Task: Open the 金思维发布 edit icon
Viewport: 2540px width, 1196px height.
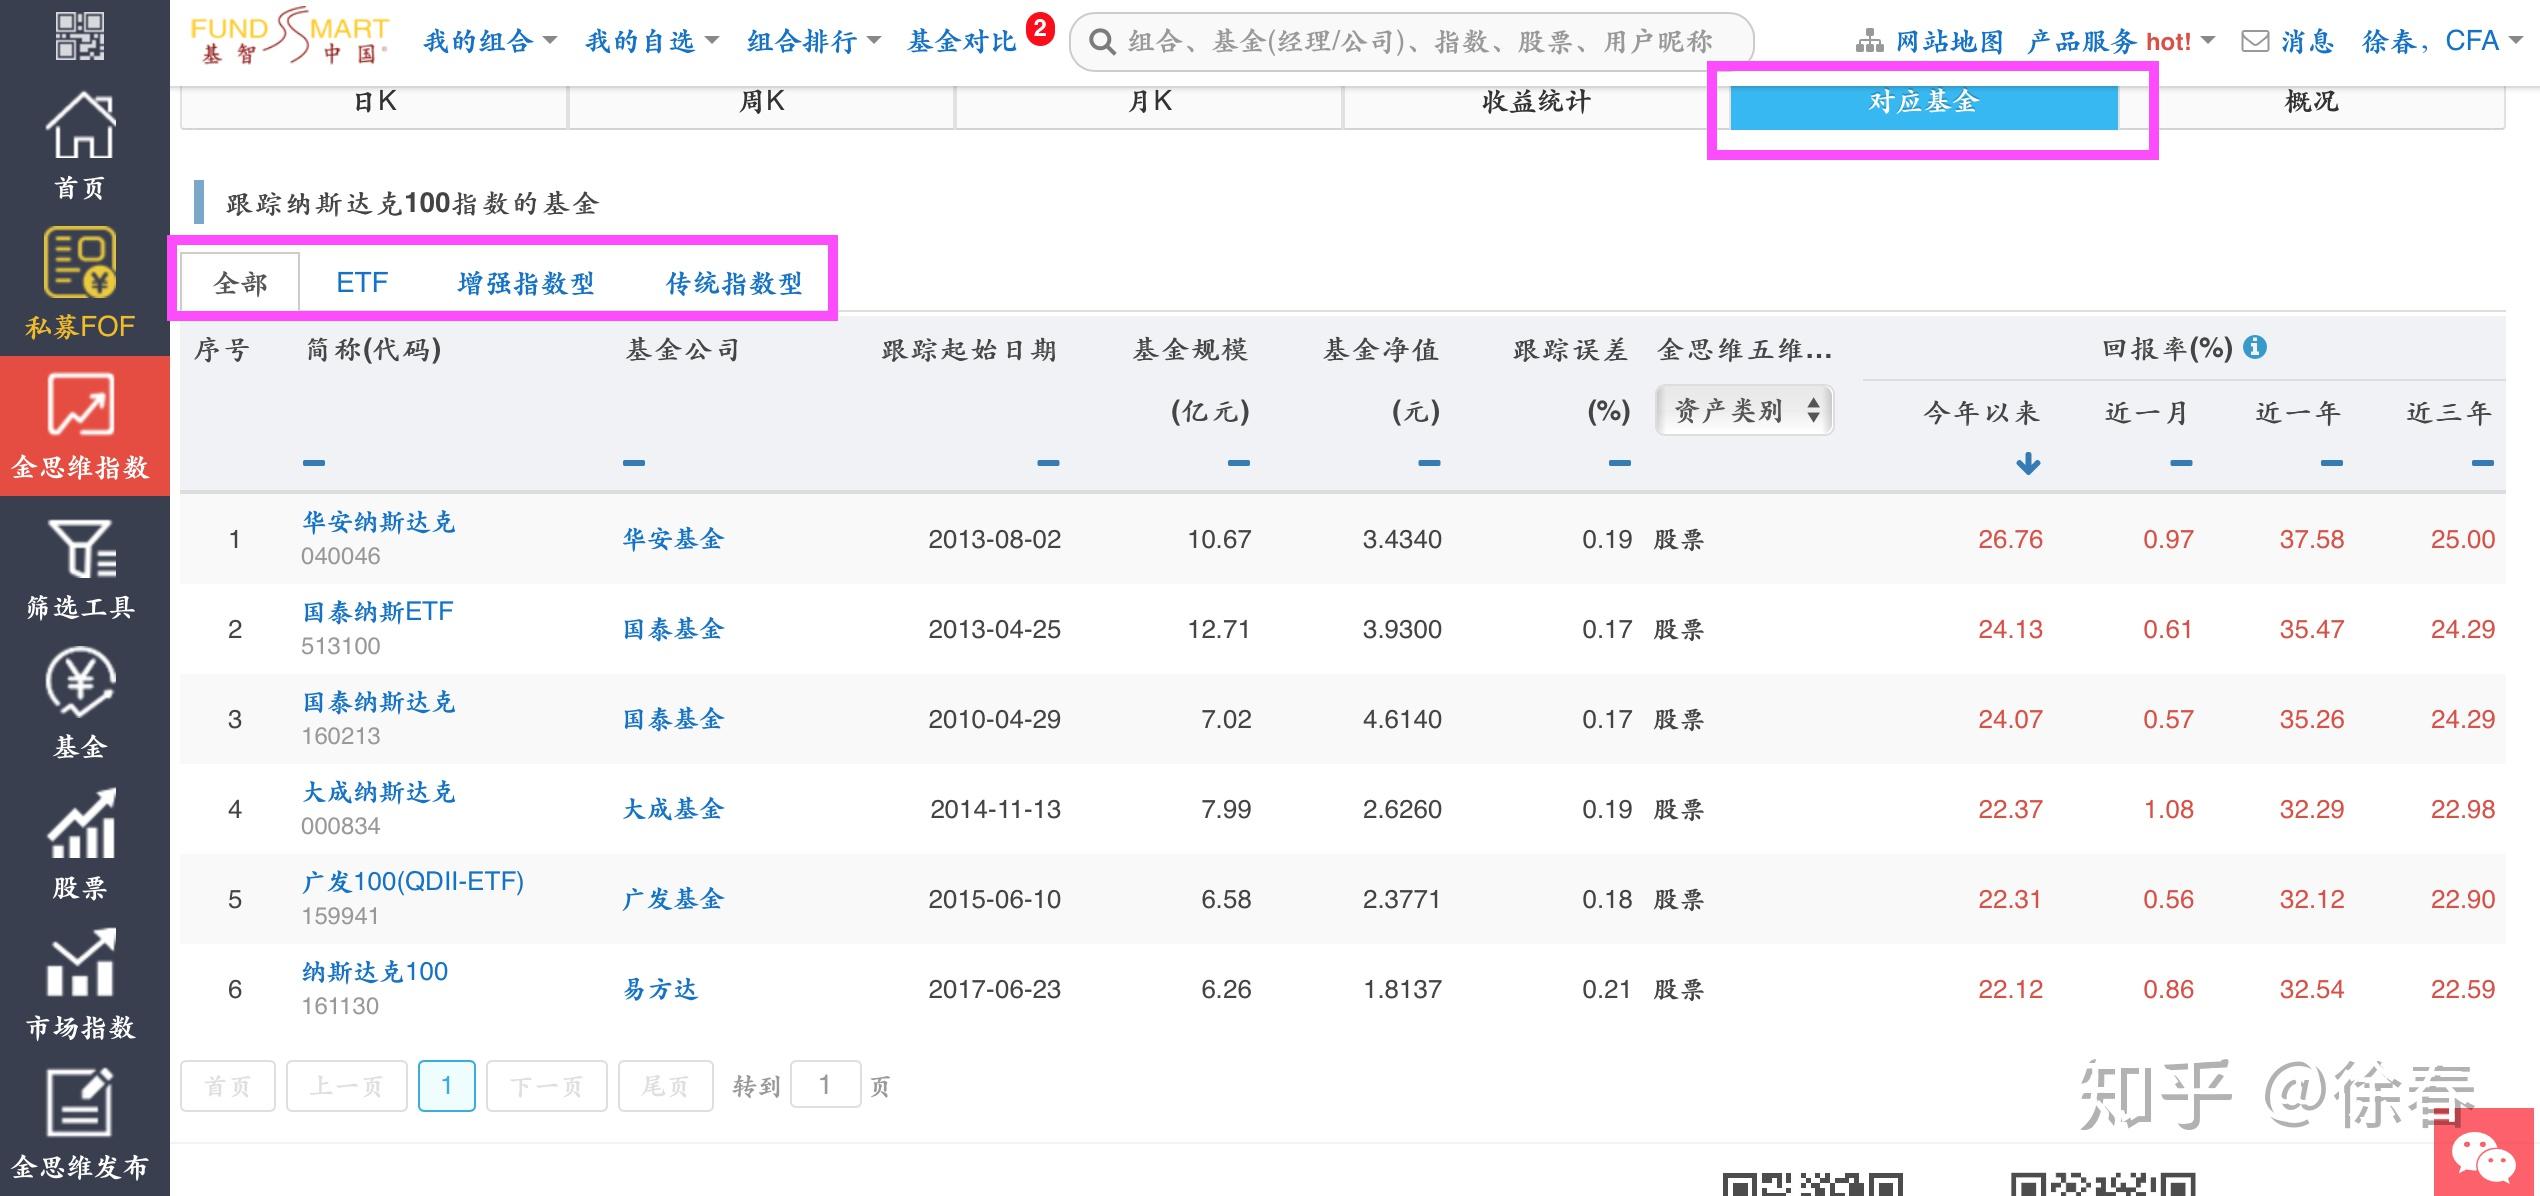Action: tap(80, 1104)
